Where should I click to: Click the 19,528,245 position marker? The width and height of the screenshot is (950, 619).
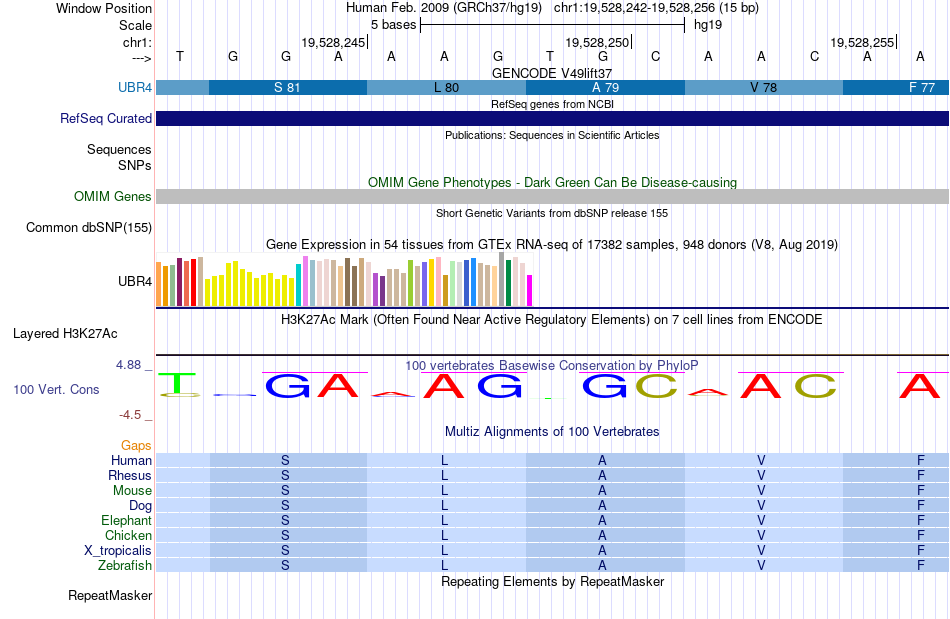(x=333, y=42)
